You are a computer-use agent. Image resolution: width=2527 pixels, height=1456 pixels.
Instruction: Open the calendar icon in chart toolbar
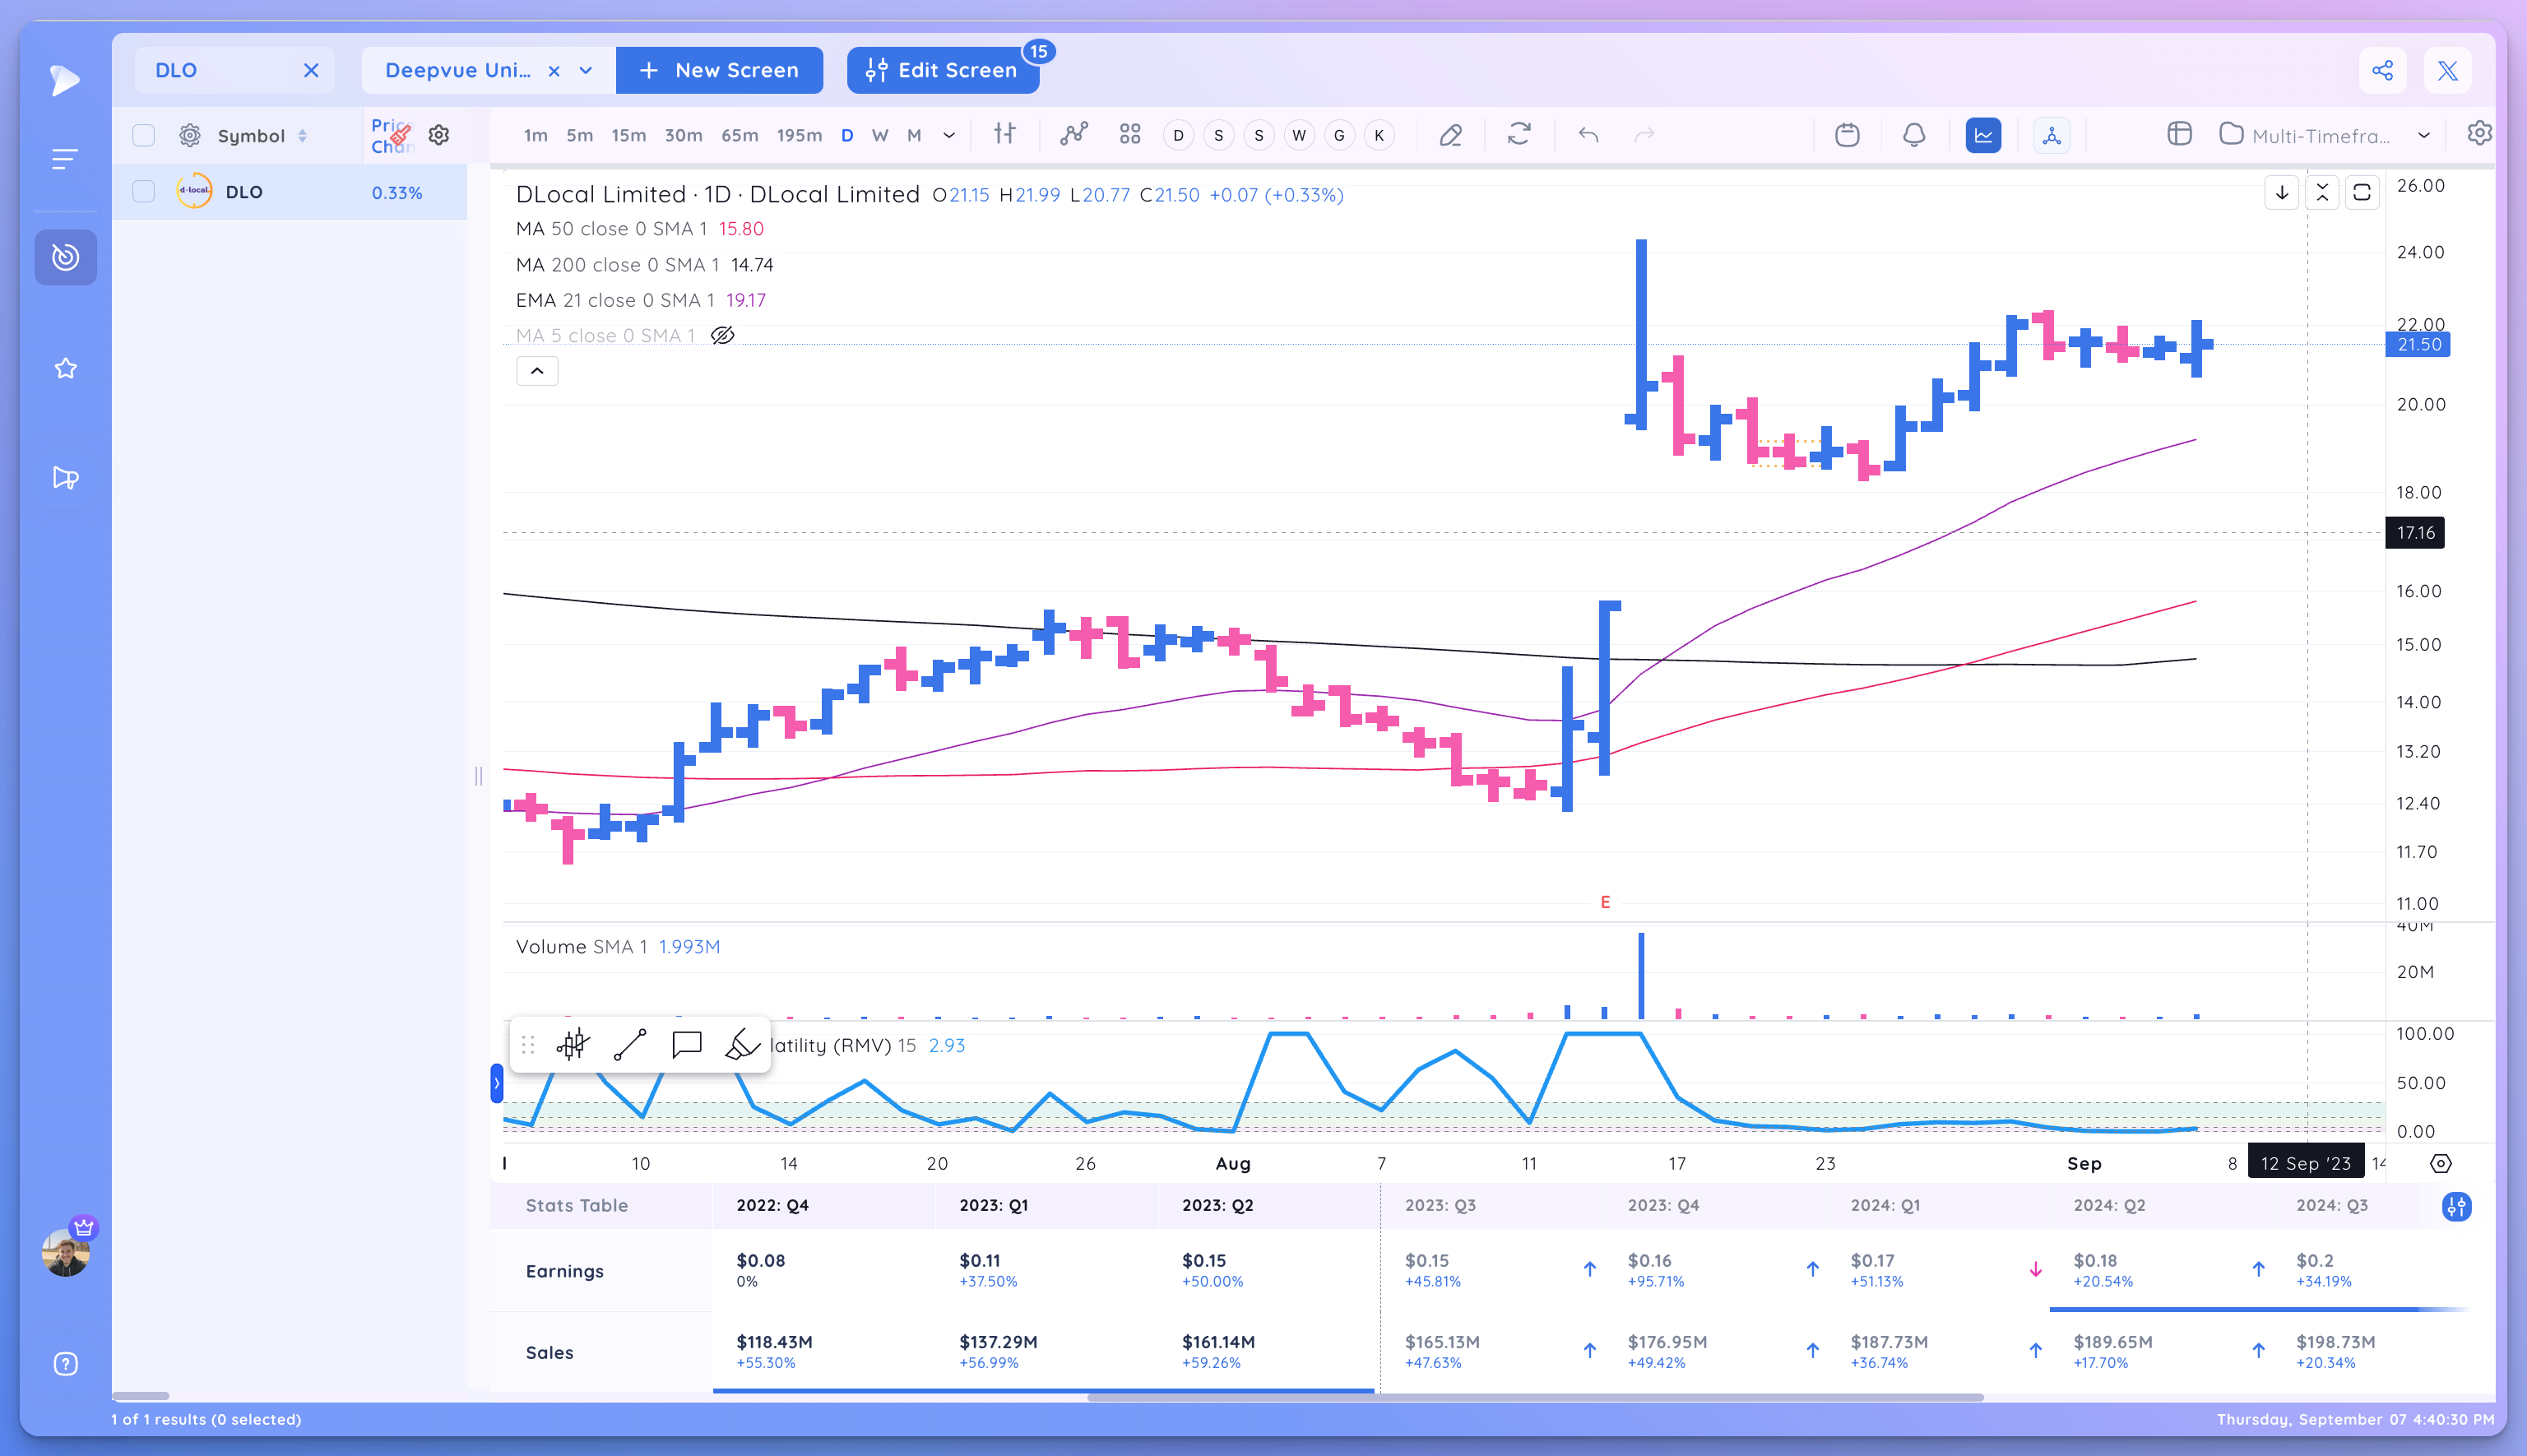point(1847,135)
